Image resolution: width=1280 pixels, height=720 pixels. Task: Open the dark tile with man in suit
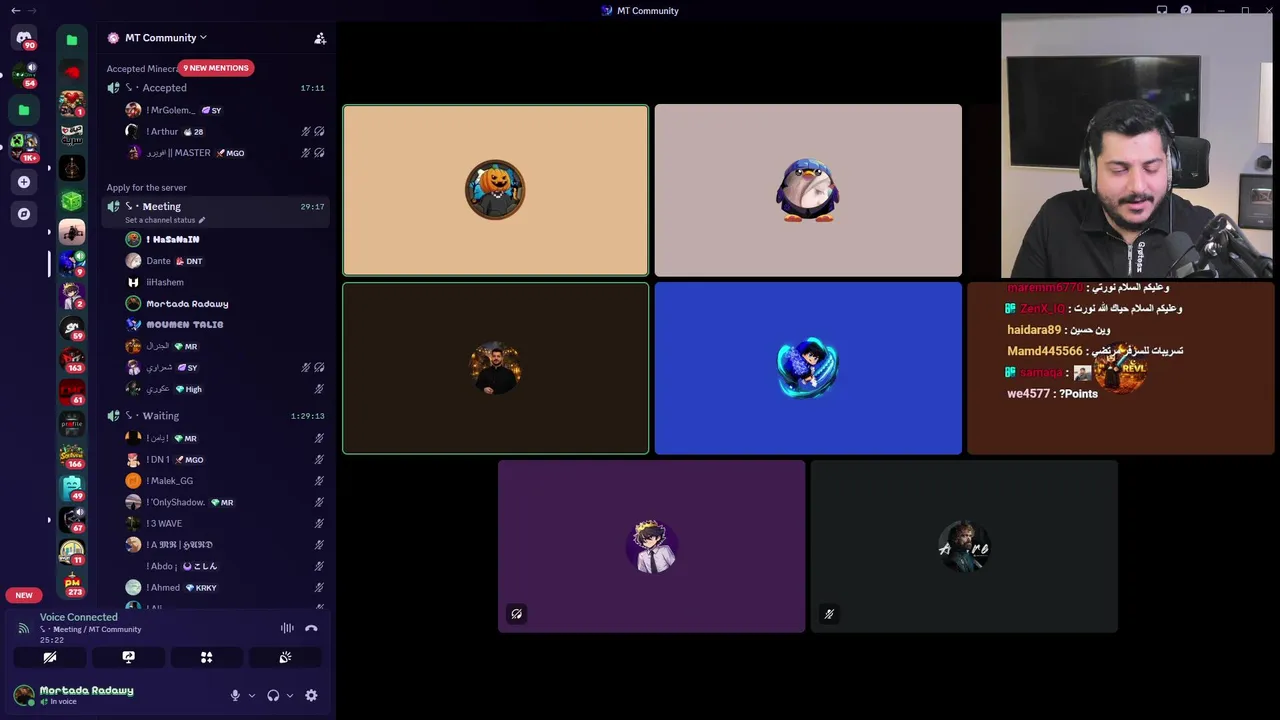(x=495, y=368)
